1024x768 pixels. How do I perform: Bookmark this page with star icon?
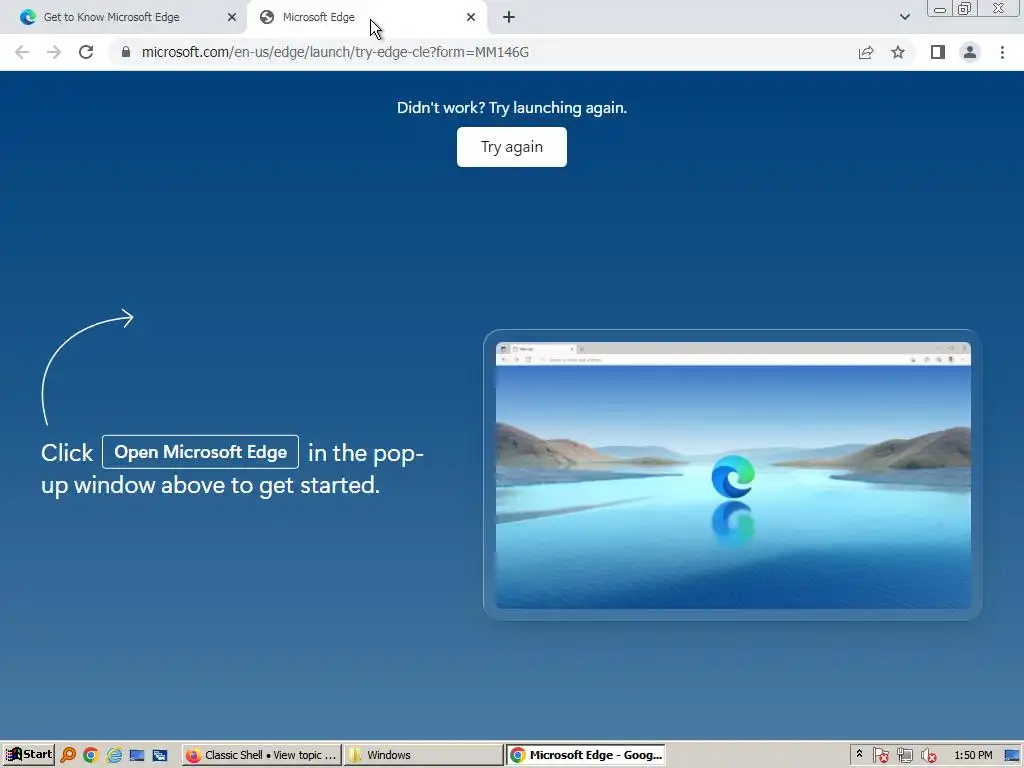tap(898, 52)
